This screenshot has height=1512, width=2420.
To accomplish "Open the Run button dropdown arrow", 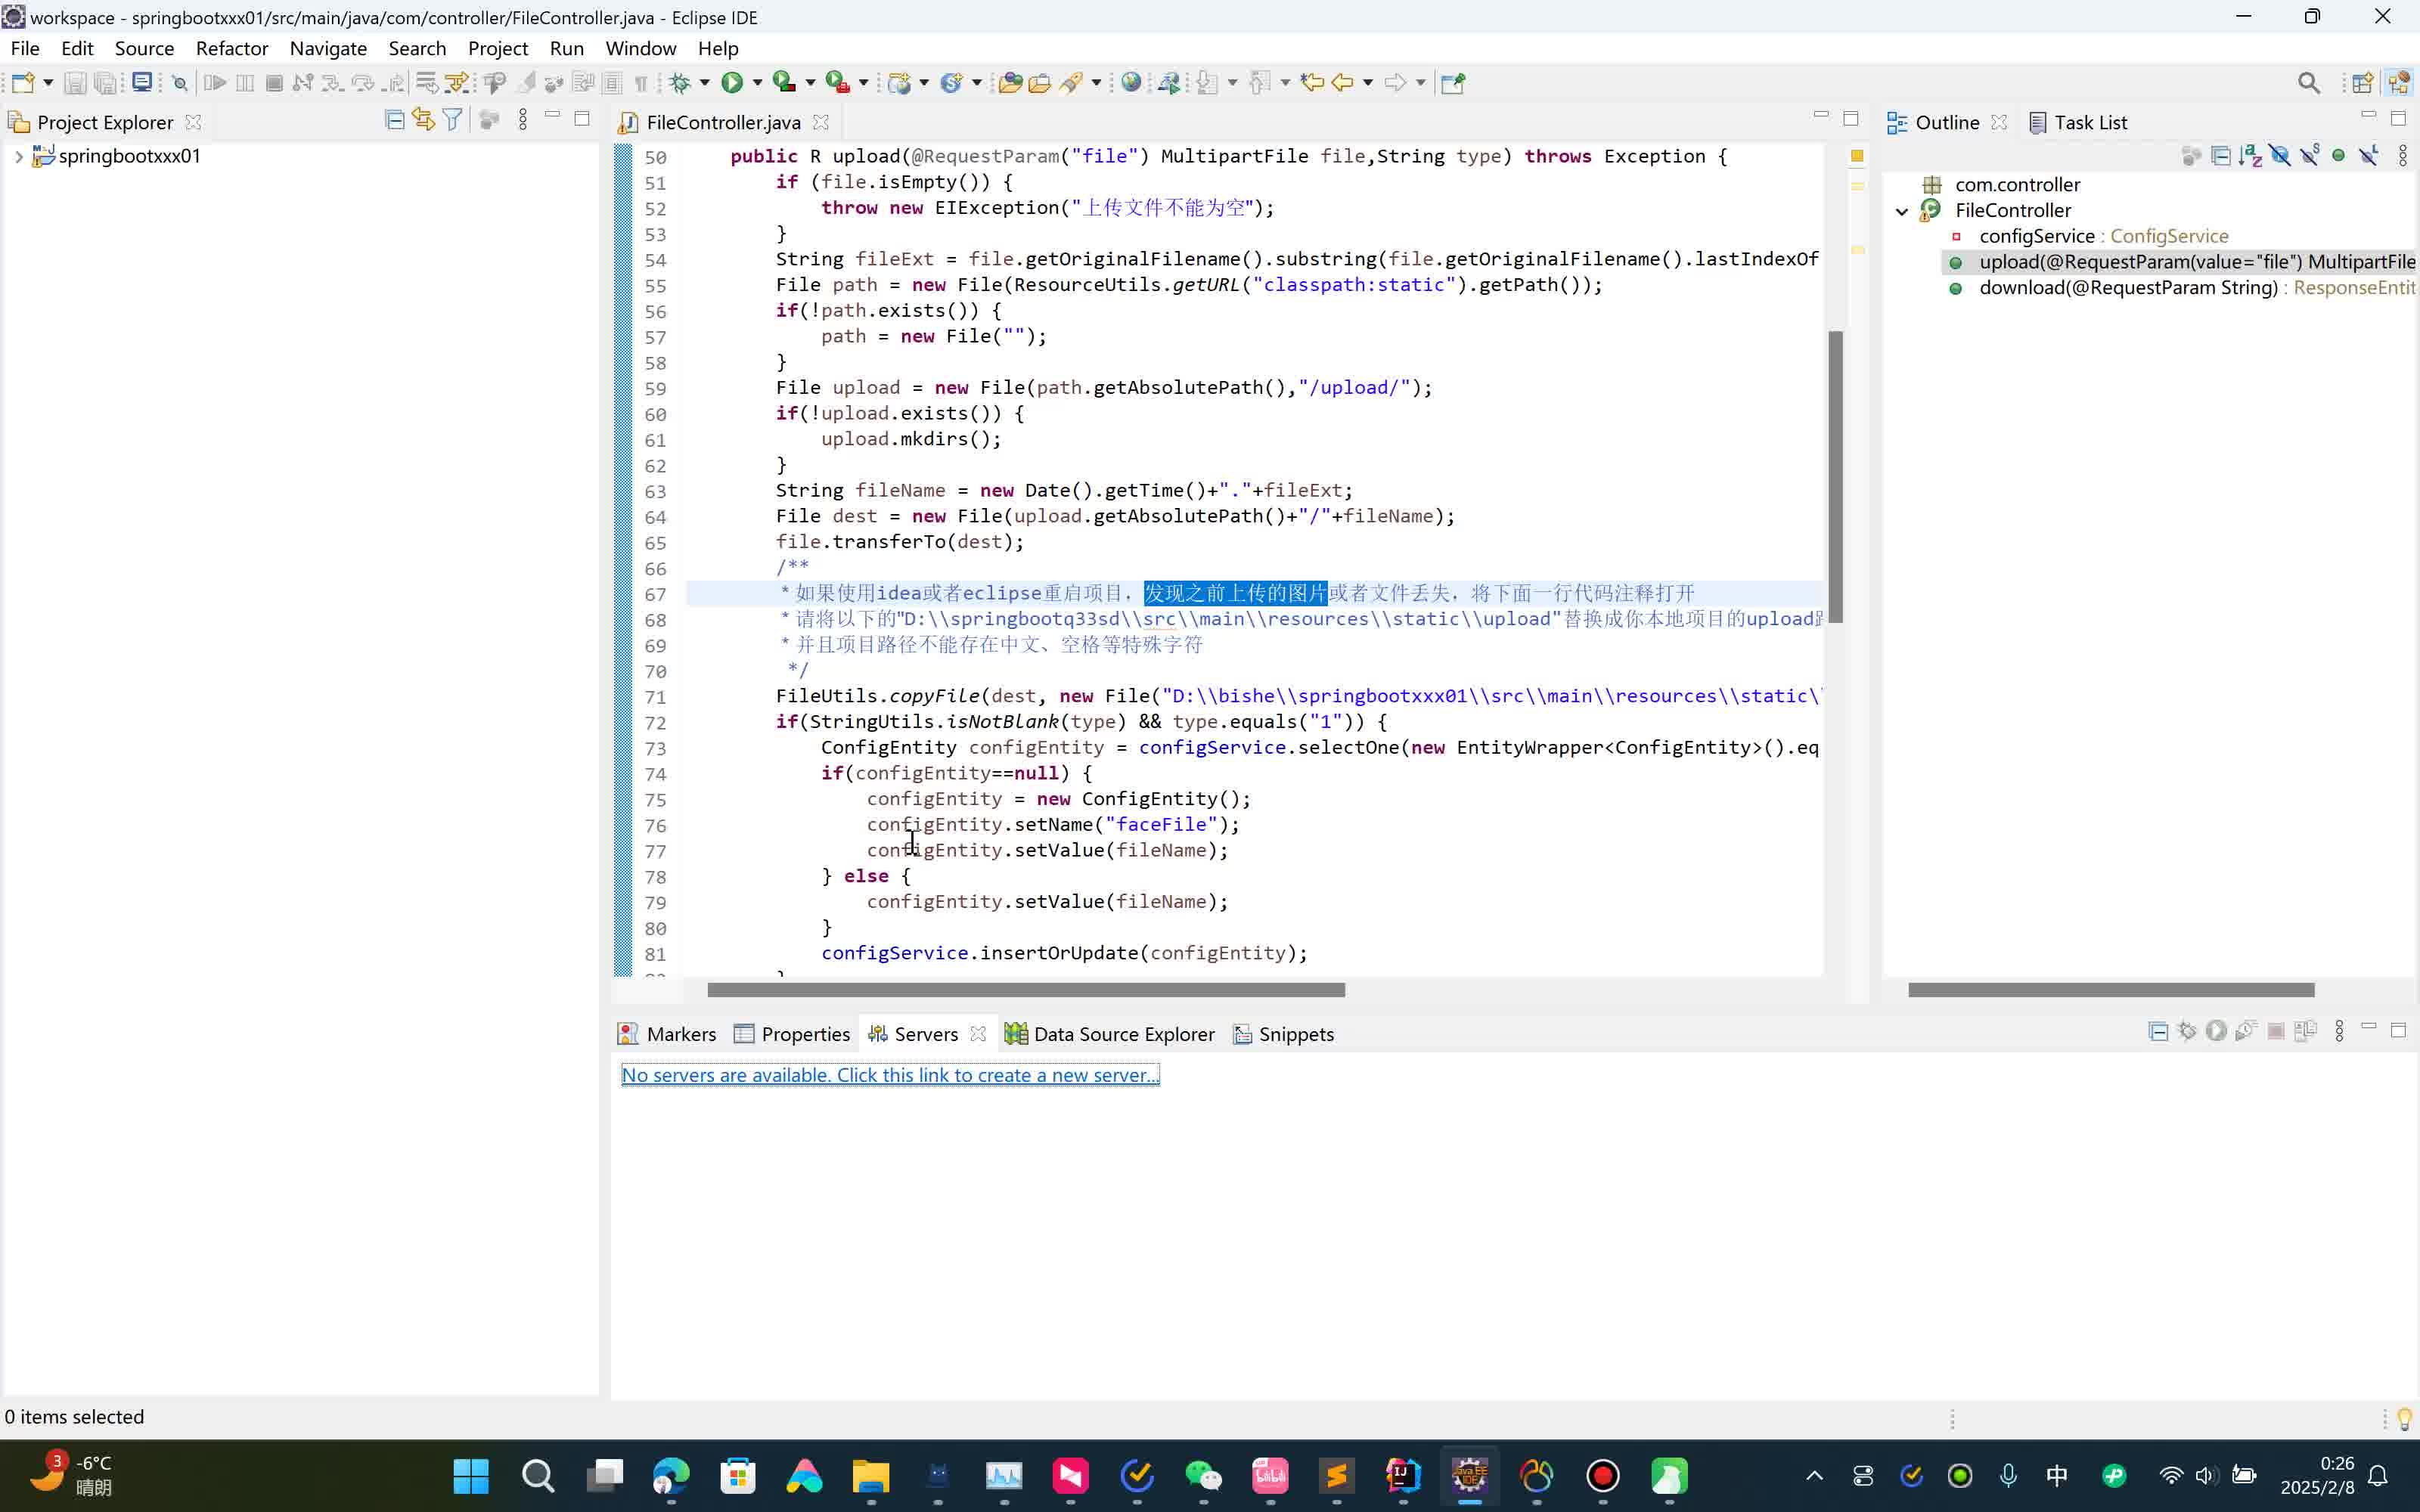I will tap(757, 83).
